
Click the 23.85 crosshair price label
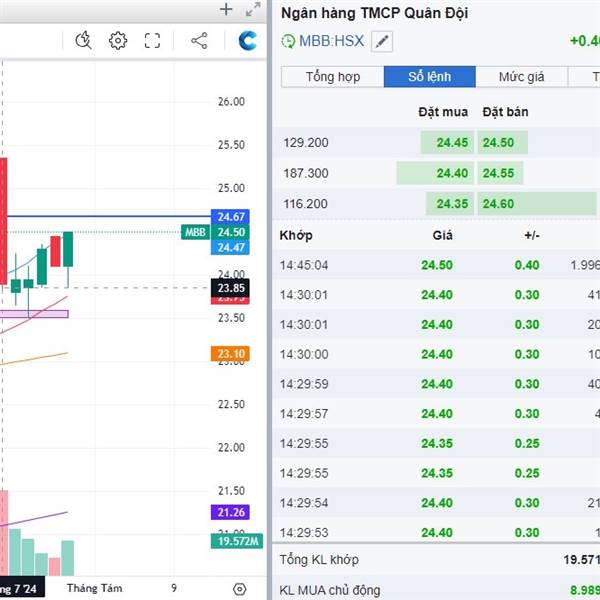tap(230, 288)
